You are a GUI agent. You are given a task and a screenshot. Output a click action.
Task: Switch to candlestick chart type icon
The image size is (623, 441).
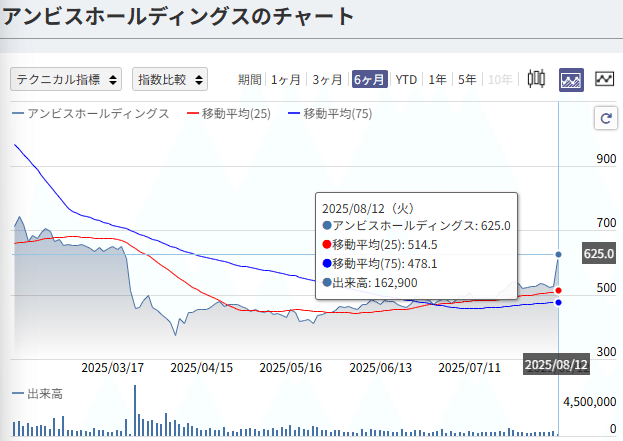(x=536, y=79)
